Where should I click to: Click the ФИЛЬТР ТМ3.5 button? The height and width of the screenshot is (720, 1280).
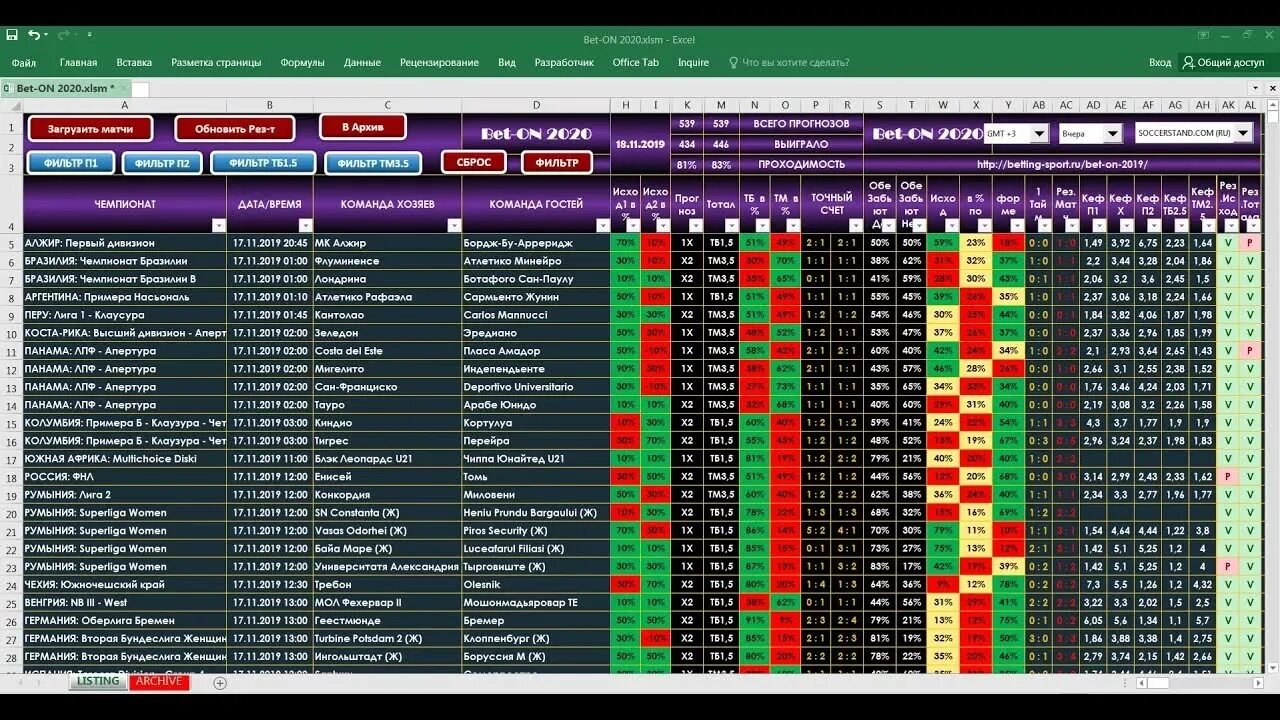pos(372,163)
